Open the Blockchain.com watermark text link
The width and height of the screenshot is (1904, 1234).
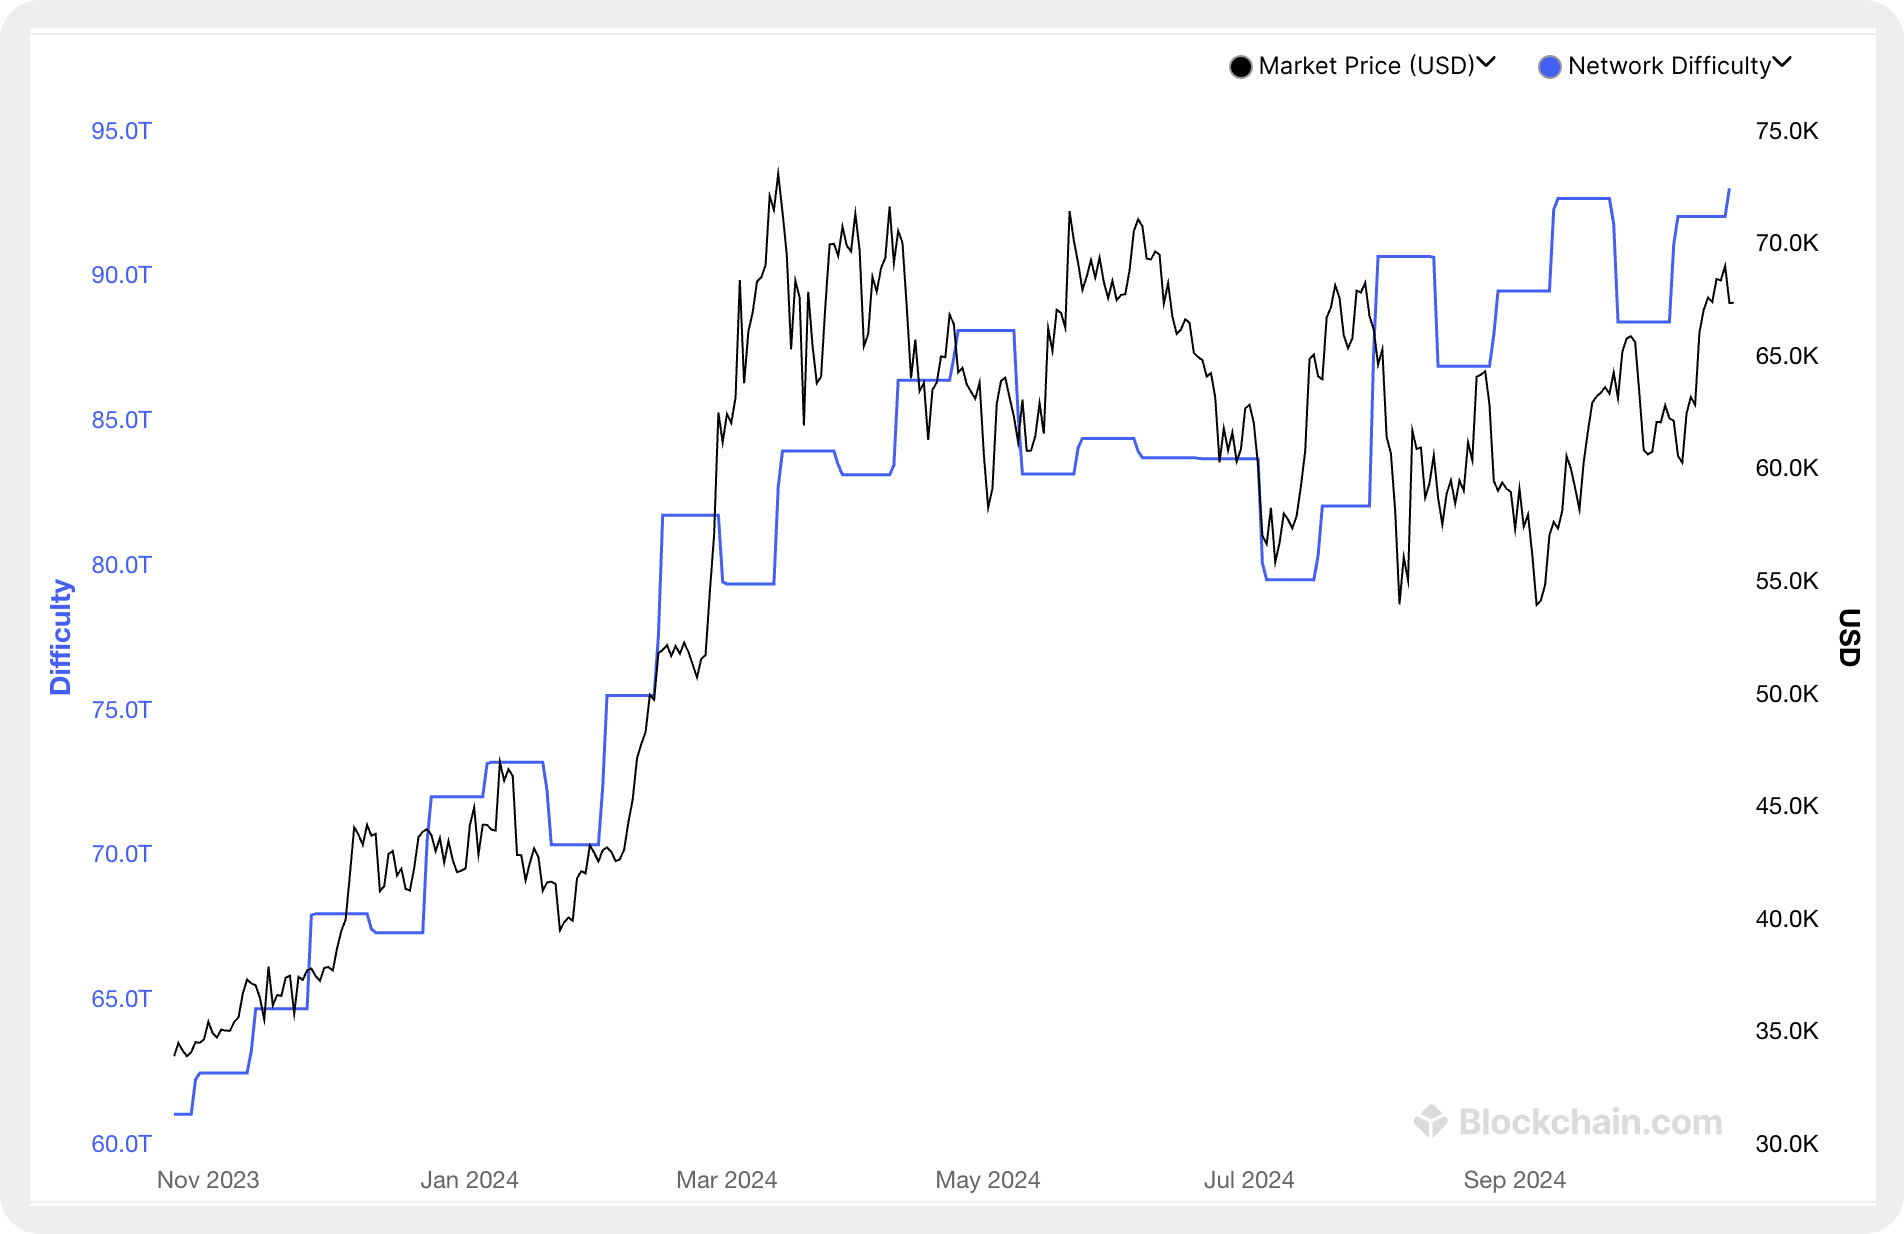[x=1590, y=1122]
